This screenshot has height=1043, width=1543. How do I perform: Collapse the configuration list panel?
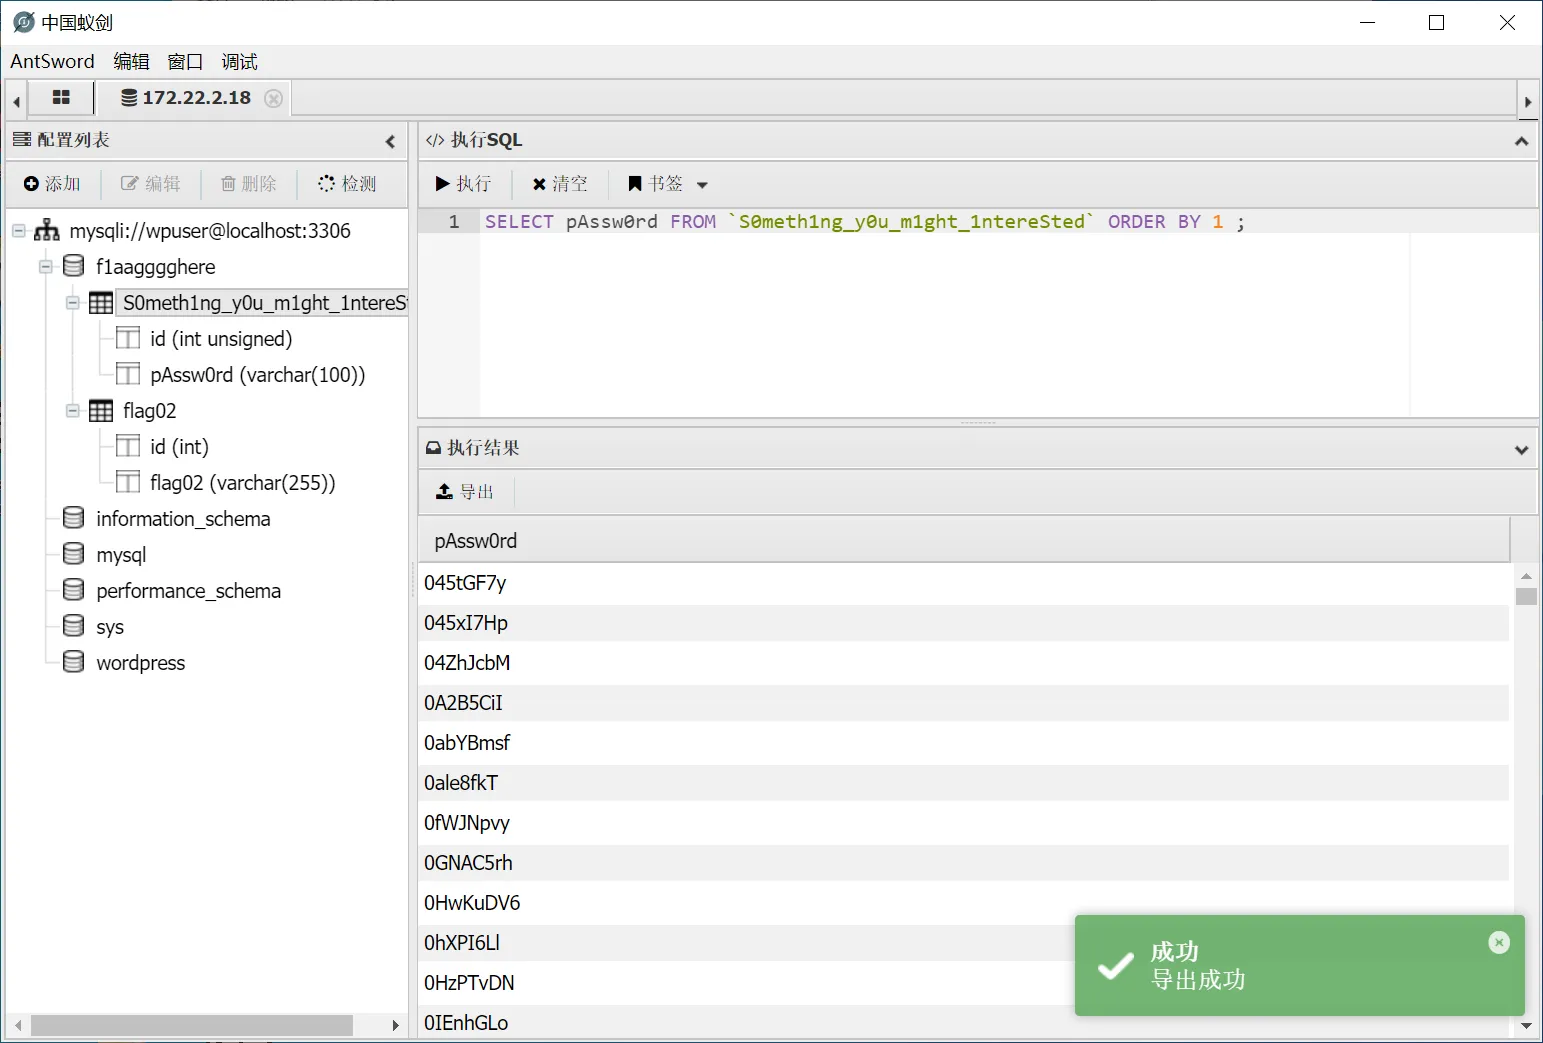(x=390, y=141)
